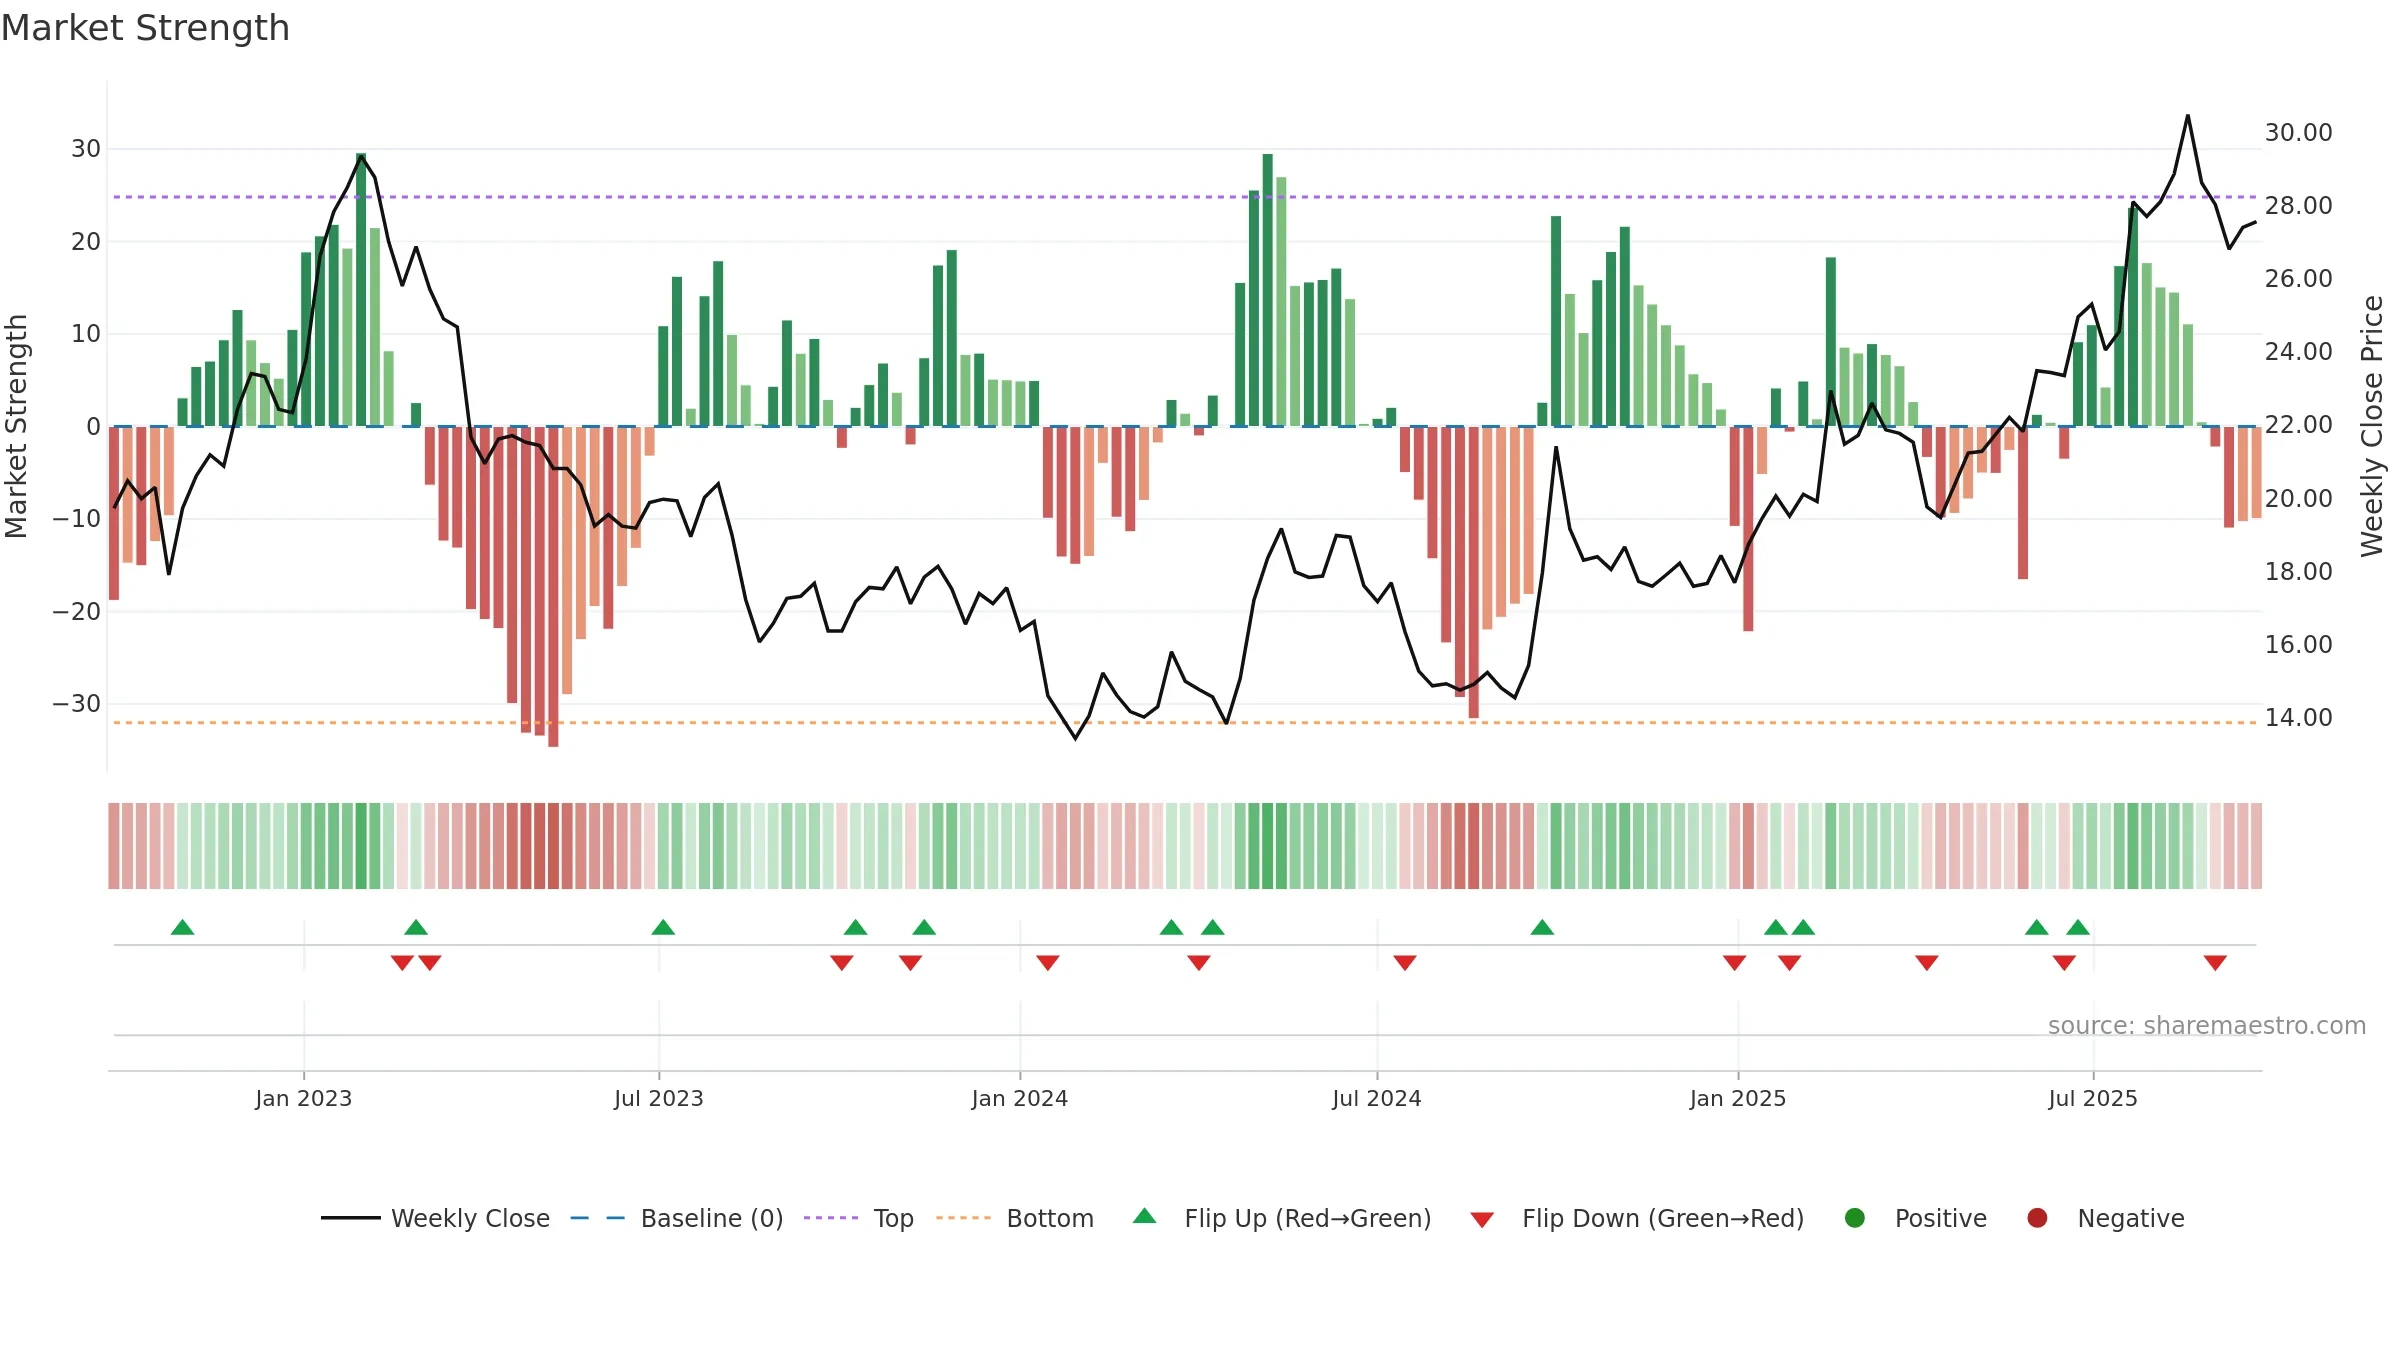Click the '10' tick on the left axis
Viewport: 2400px width, 1350px height.
(x=86, y=334)
